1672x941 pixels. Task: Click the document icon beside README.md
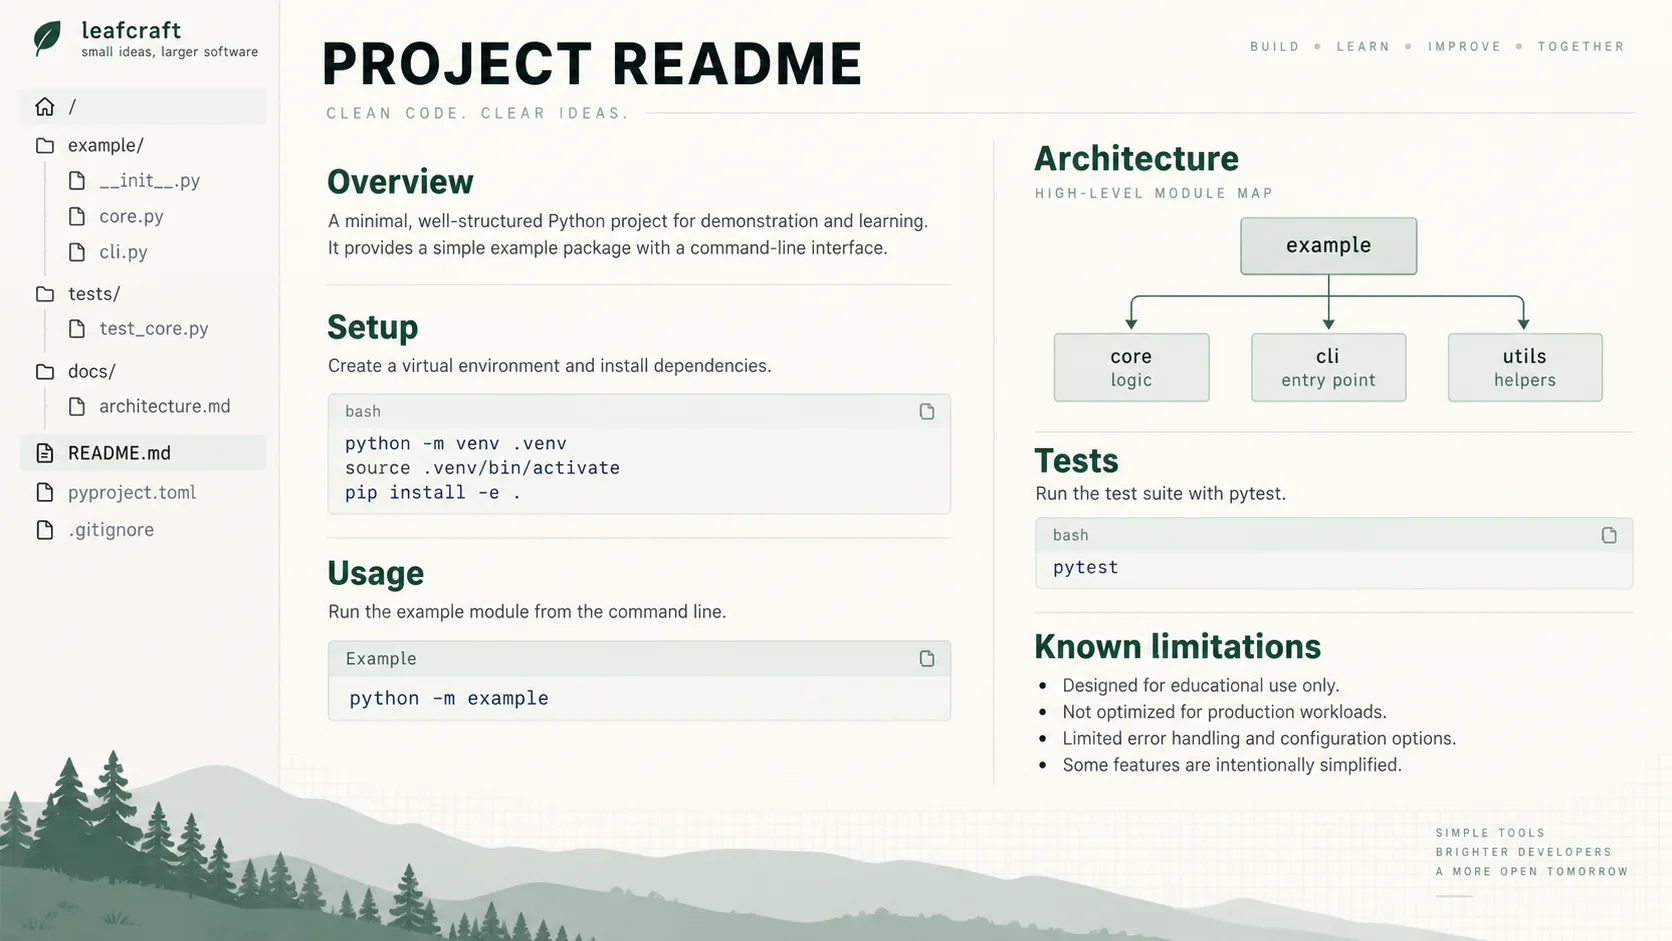click(45, 453)
